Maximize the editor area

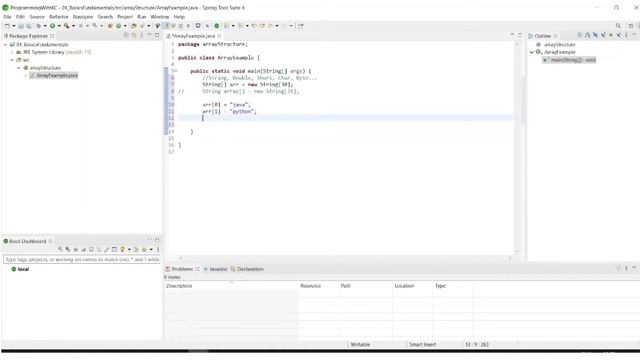(x=520, y=35)
